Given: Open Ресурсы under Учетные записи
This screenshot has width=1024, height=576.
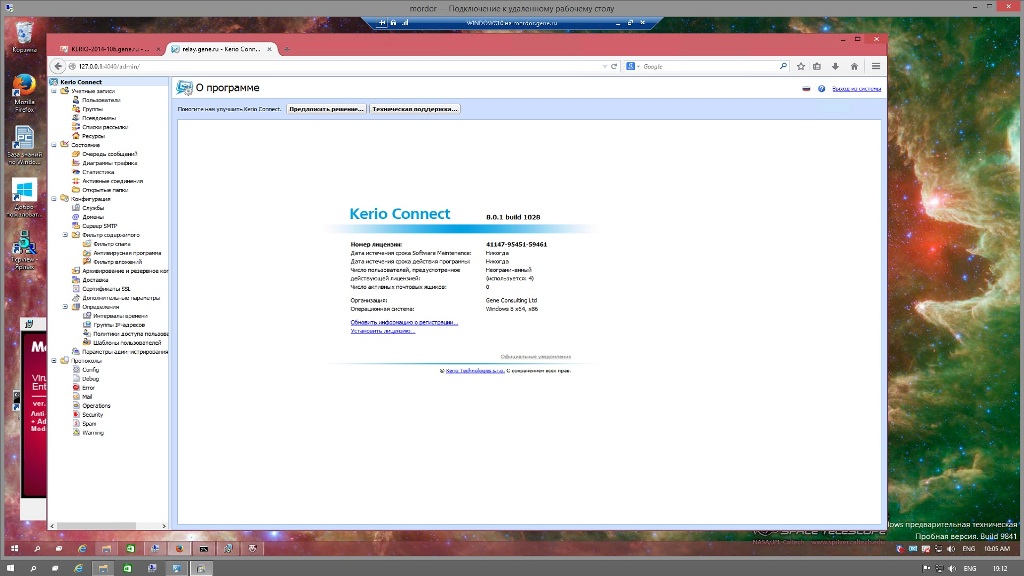Looking at the screenshot, I should click(93, 136).
